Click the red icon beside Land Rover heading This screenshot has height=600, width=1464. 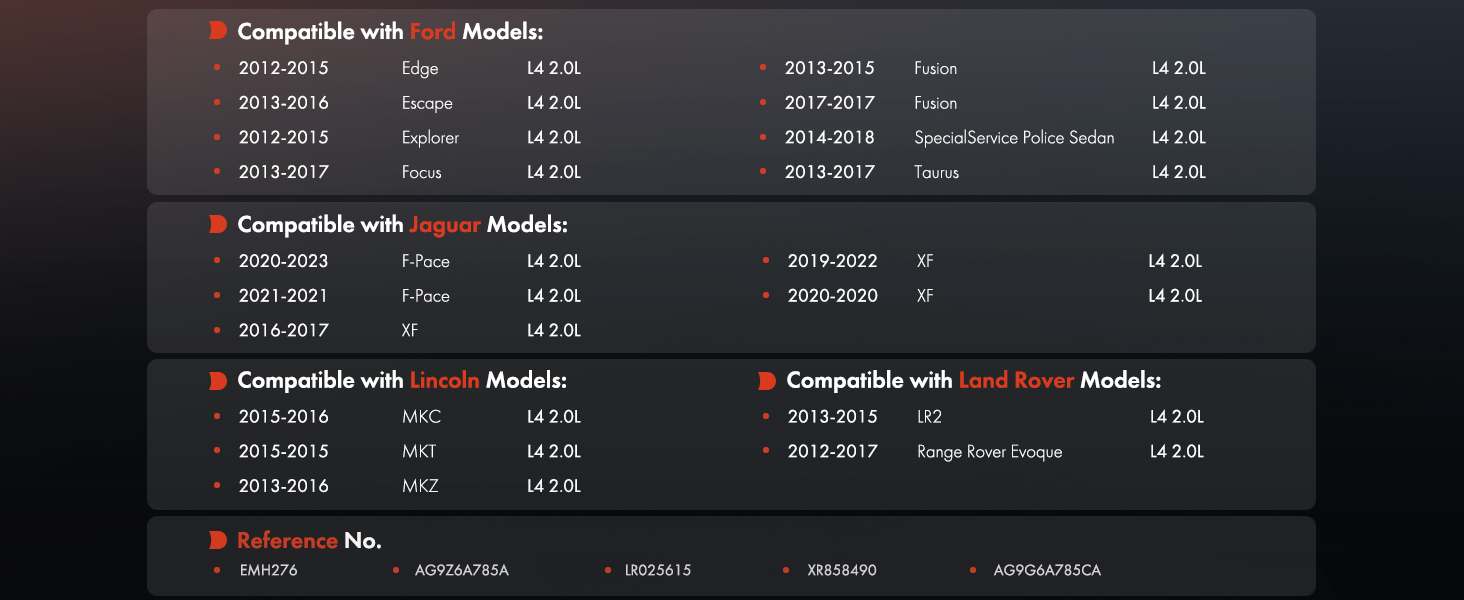767,381
